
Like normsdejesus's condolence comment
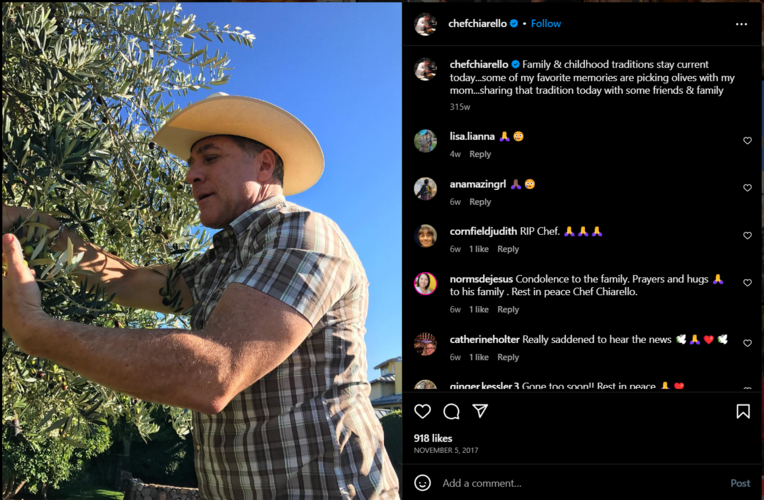[747, 283]
